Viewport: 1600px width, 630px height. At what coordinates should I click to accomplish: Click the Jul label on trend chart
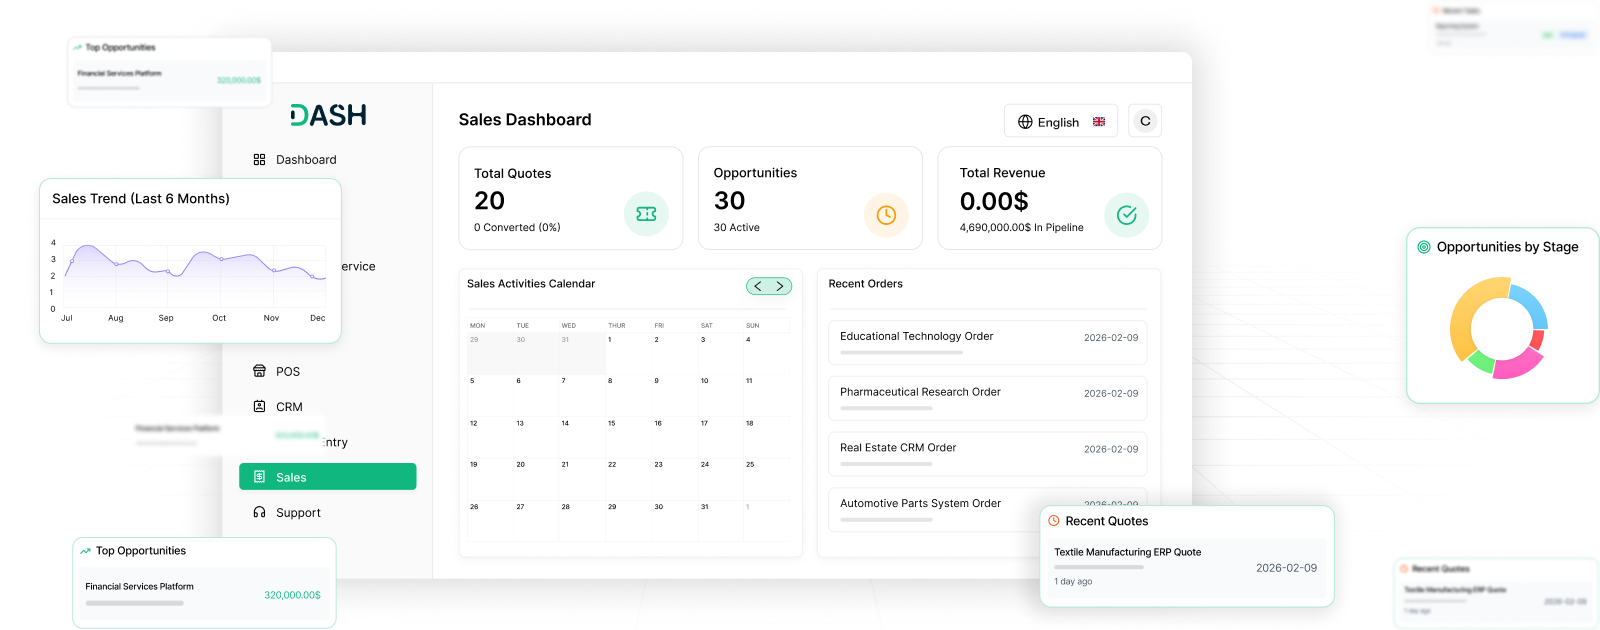click(67, 318)
